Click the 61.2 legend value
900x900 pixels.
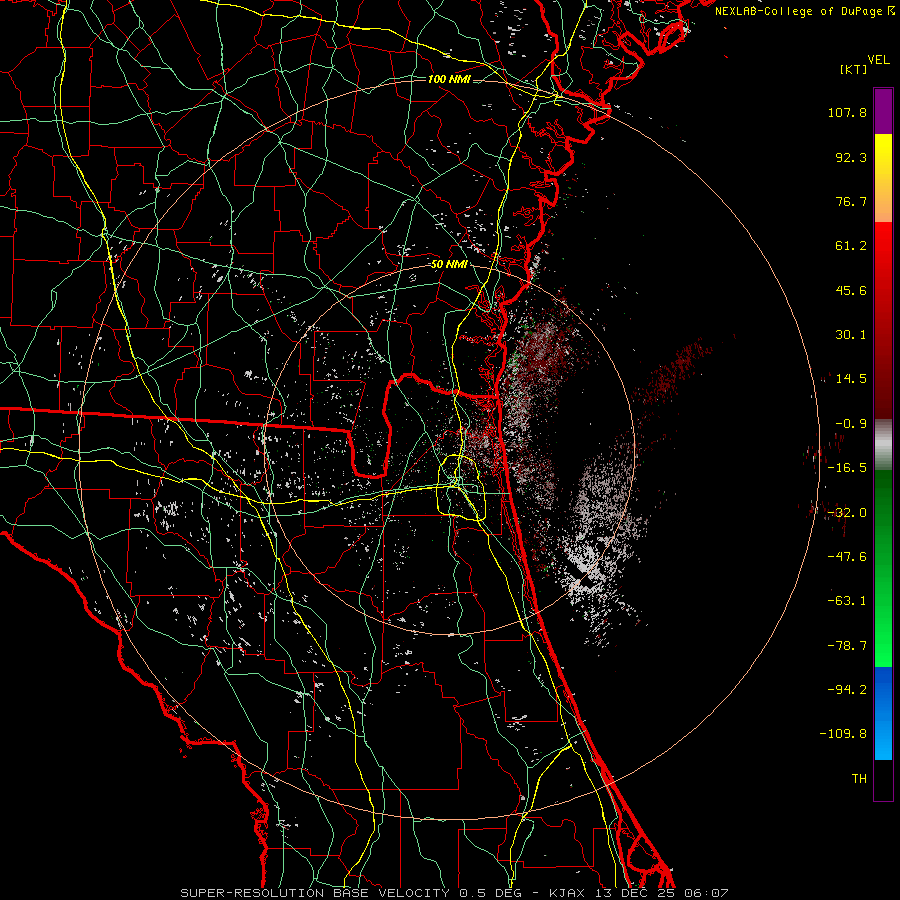(x=851, y=246)
